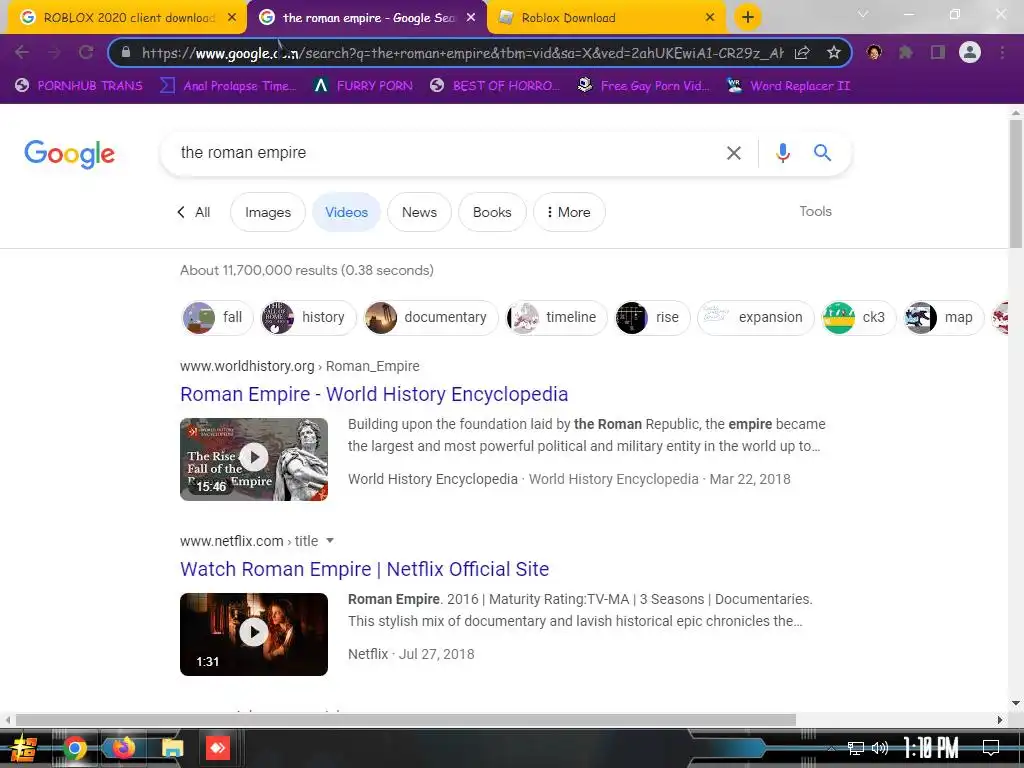Screen dimensions: 1024x768
Task: Open the Chrome side panel icon
Action: (938, 52)
